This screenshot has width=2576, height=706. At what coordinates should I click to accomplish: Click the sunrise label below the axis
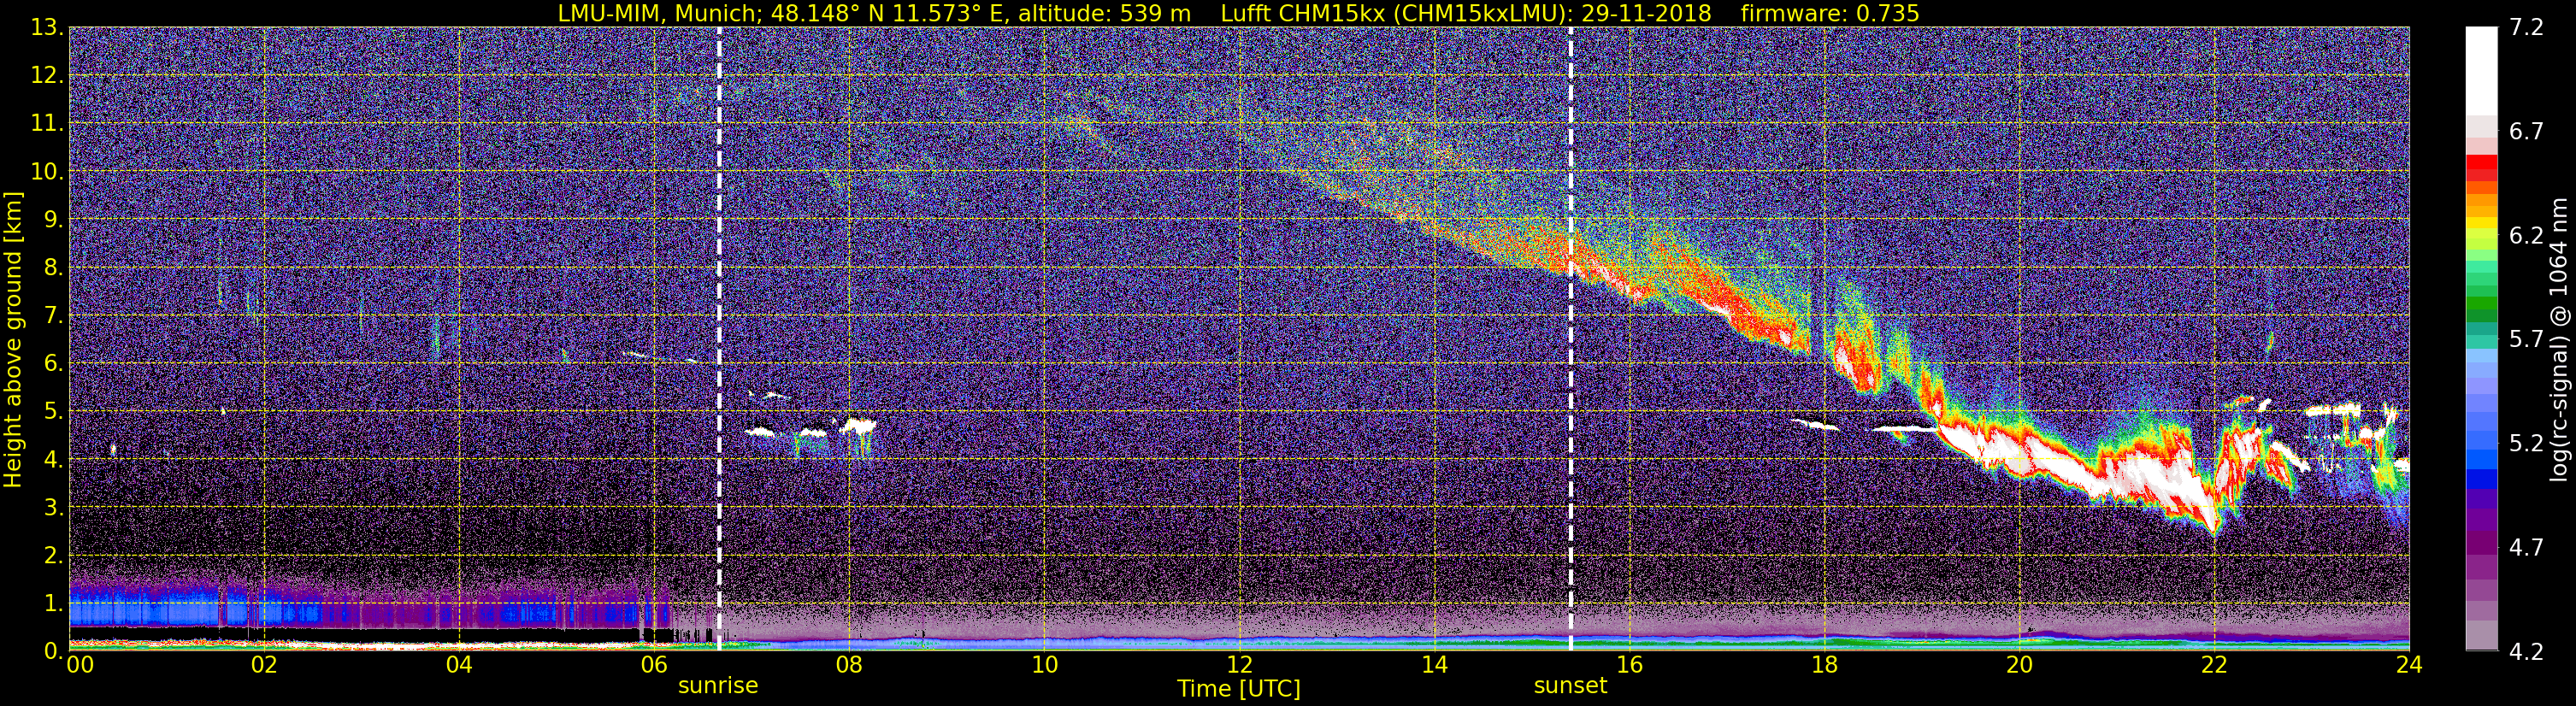point(718,686)
